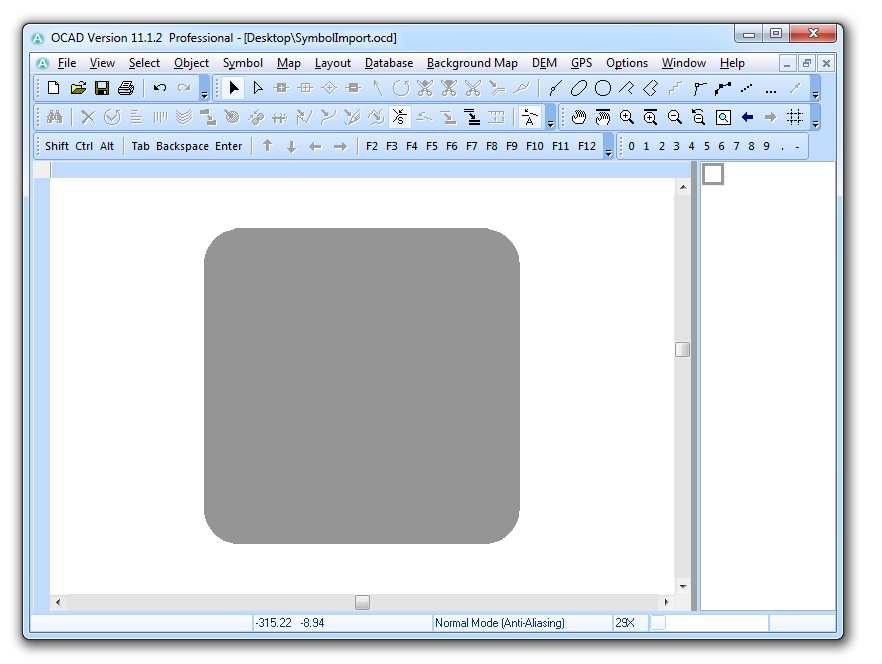The height and width of the screenshot is (664, 882).
Task: Save the map with the floppy disk icon
Action: click(x=102, y=88)
